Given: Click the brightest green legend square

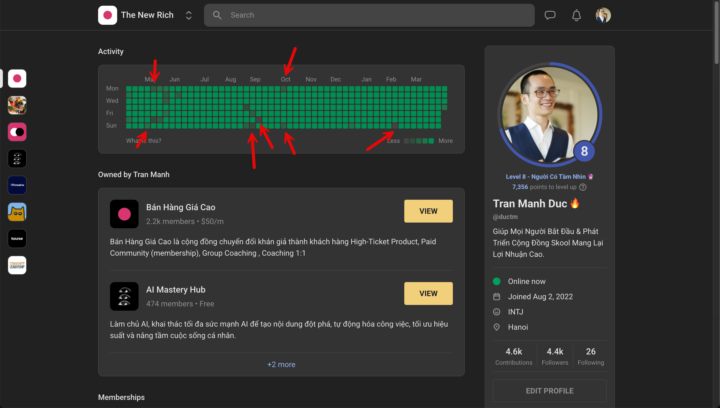Looking at the screenshot, I should click(x=431, y=141).
